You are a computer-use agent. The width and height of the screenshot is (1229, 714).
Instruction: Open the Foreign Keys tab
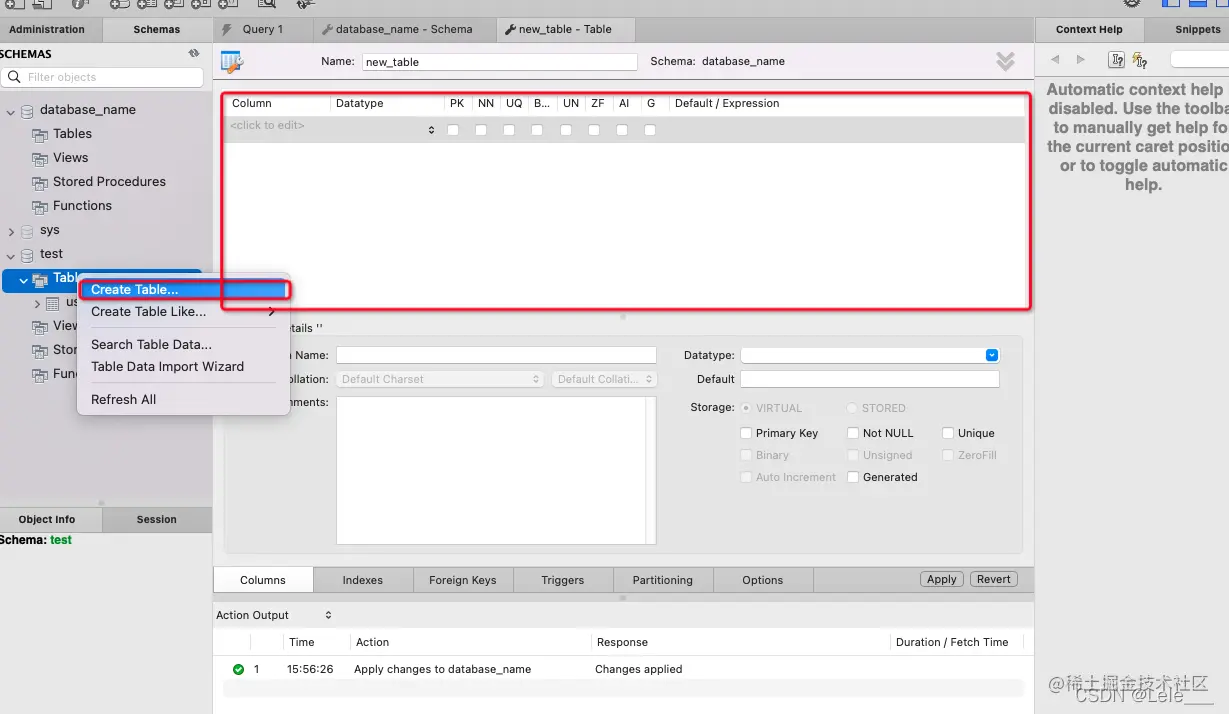[463, 580]
